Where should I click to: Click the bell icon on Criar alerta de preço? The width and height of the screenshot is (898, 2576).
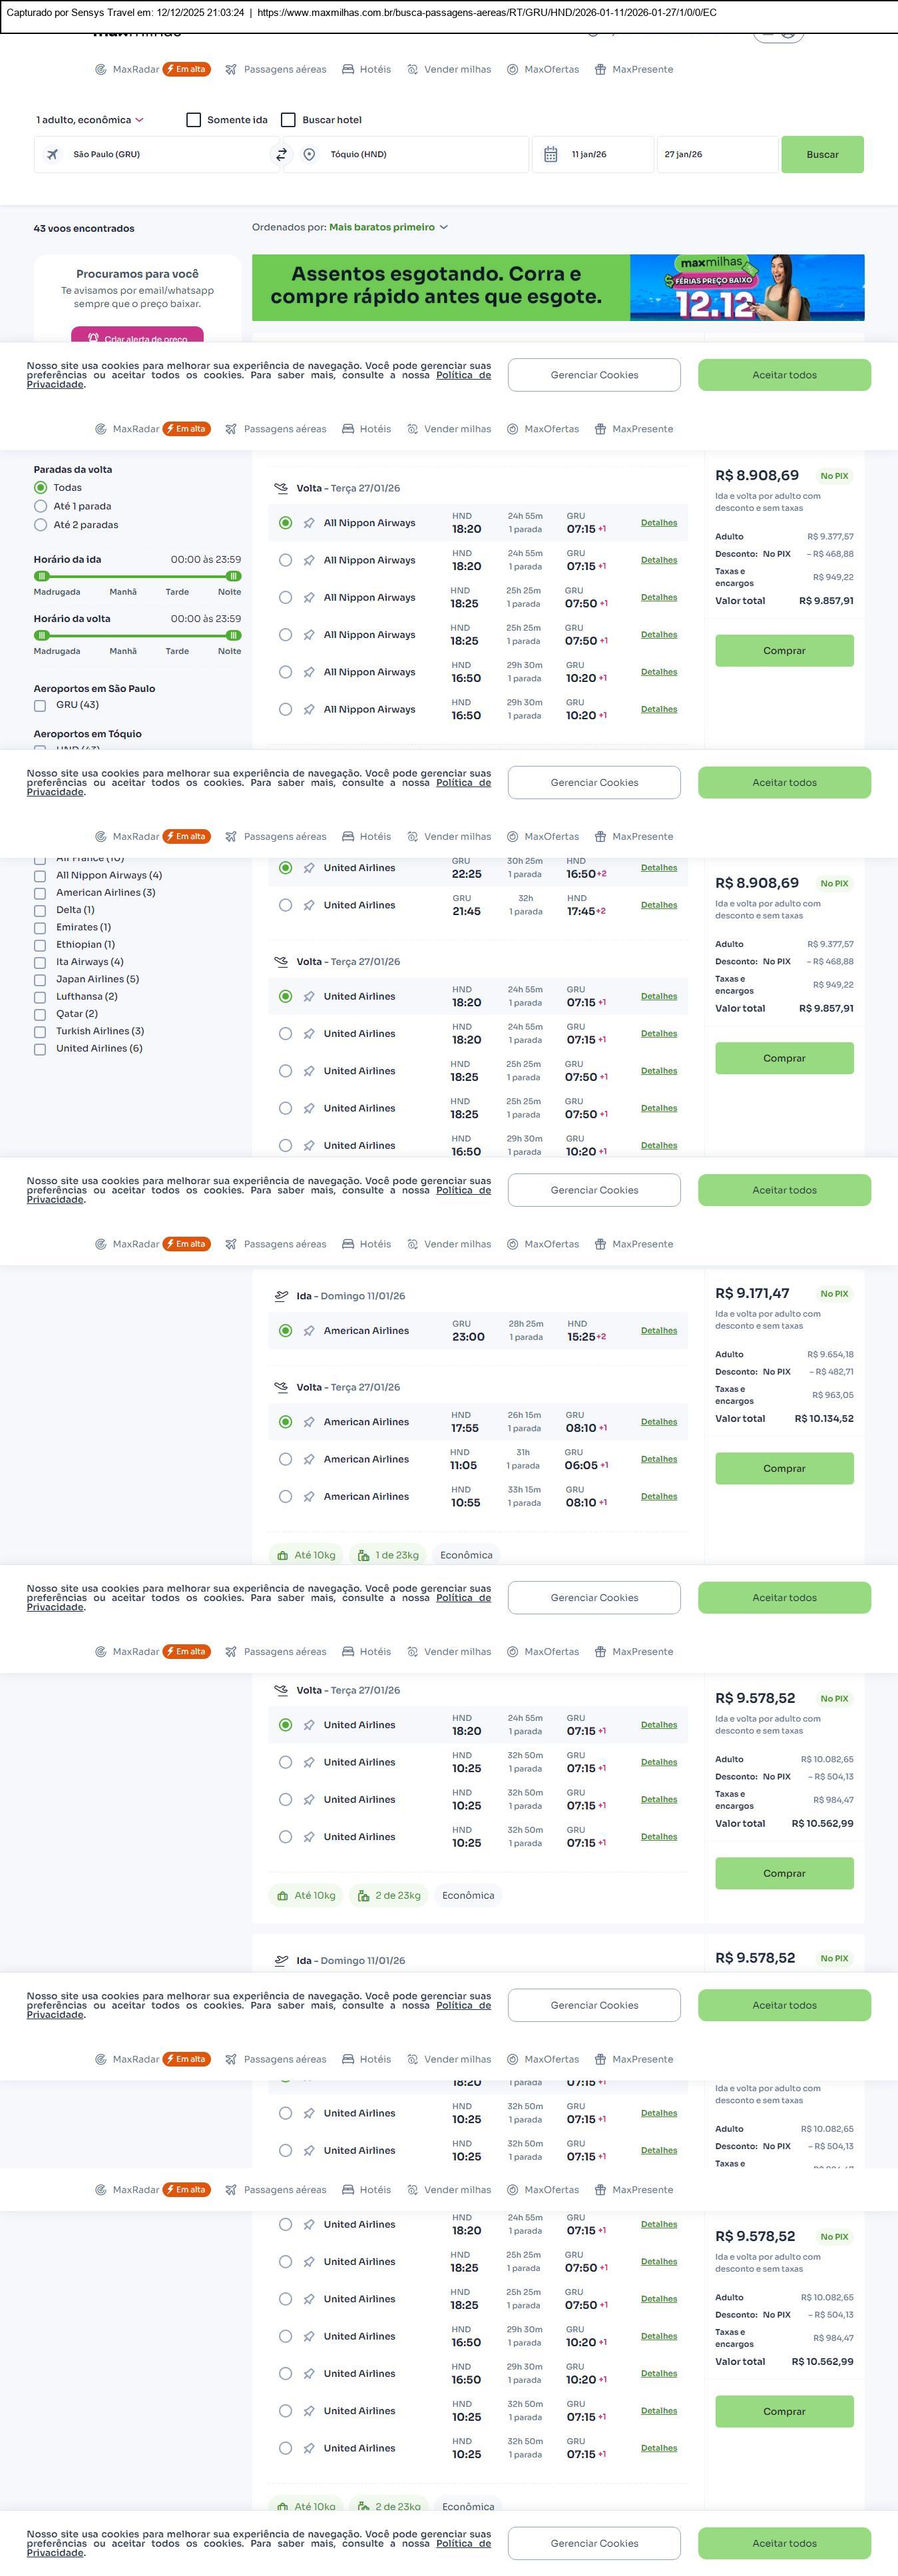93,338
